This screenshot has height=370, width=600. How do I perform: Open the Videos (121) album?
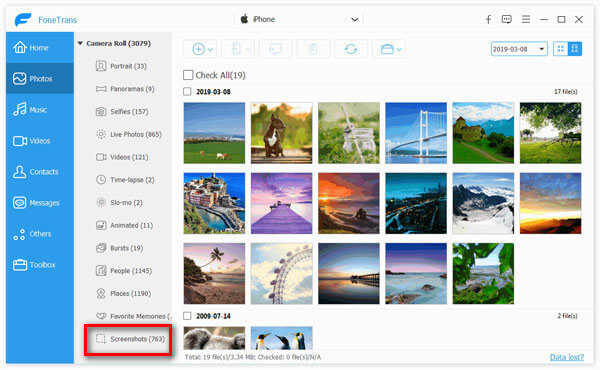pyautogui.click(x=122, y=157)
